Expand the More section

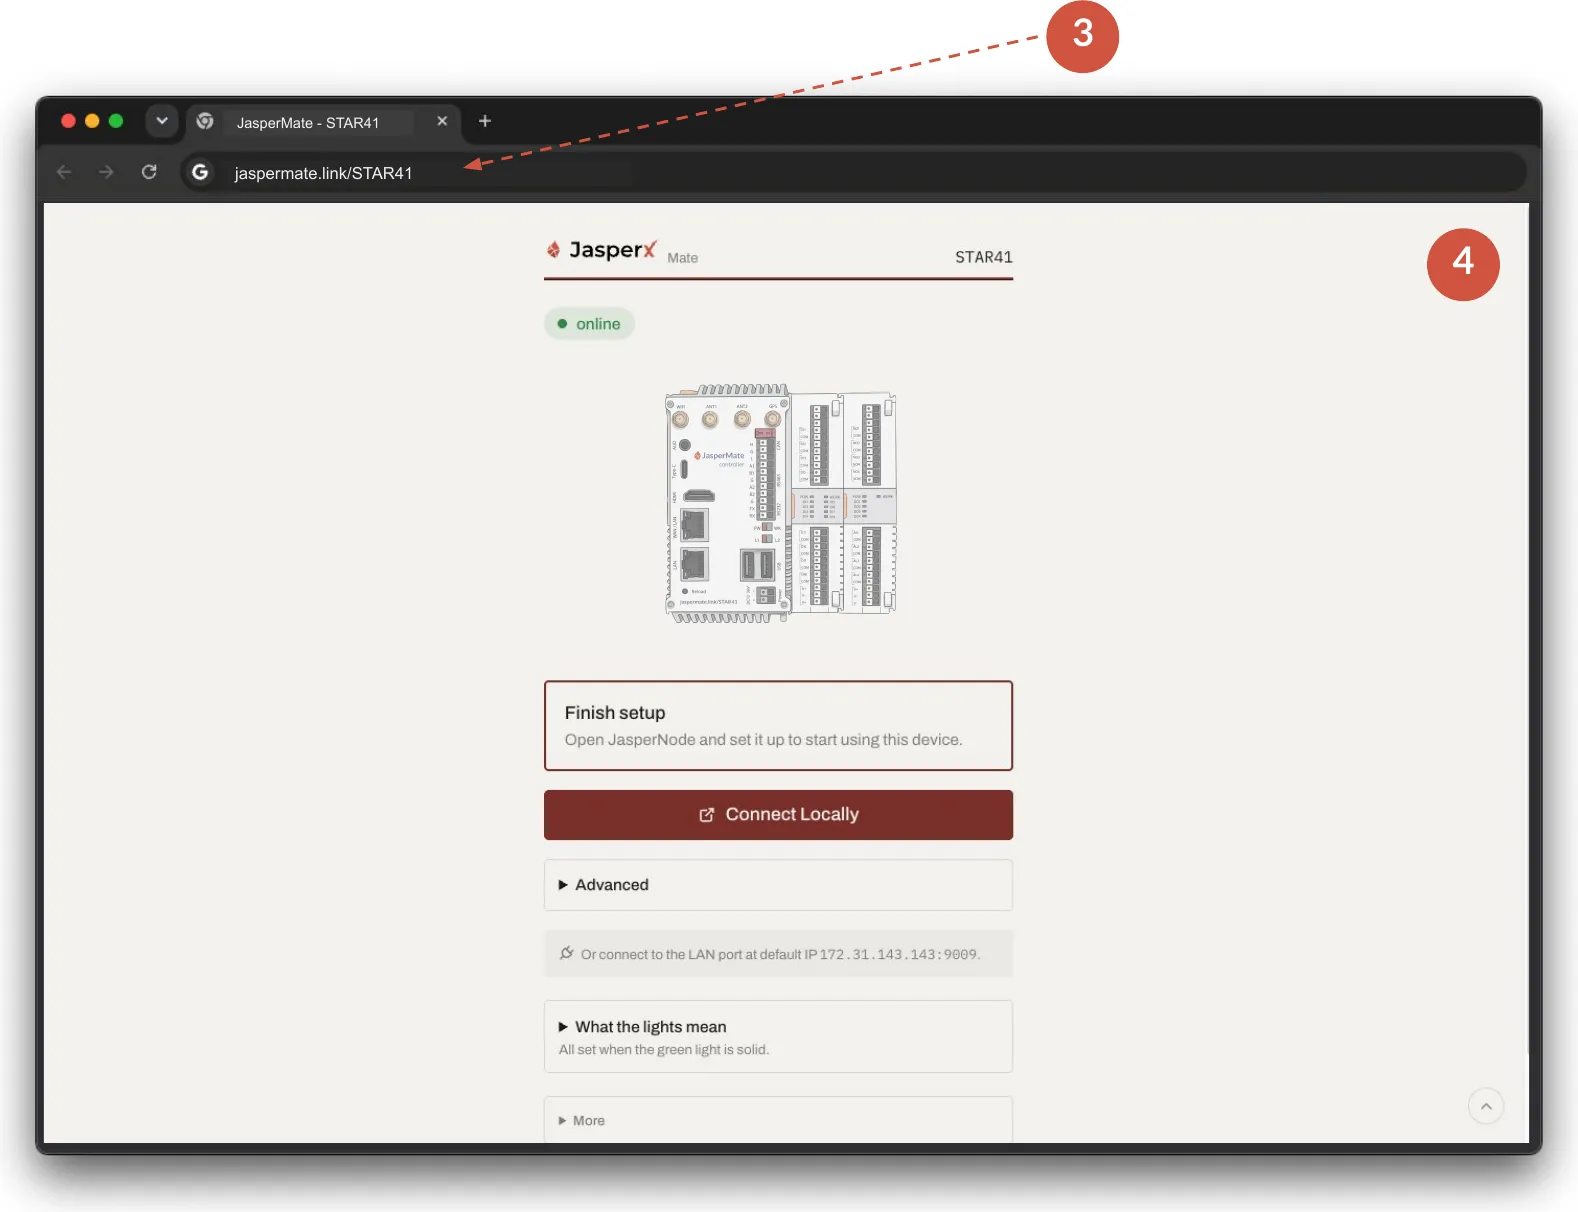[778, 1120]
